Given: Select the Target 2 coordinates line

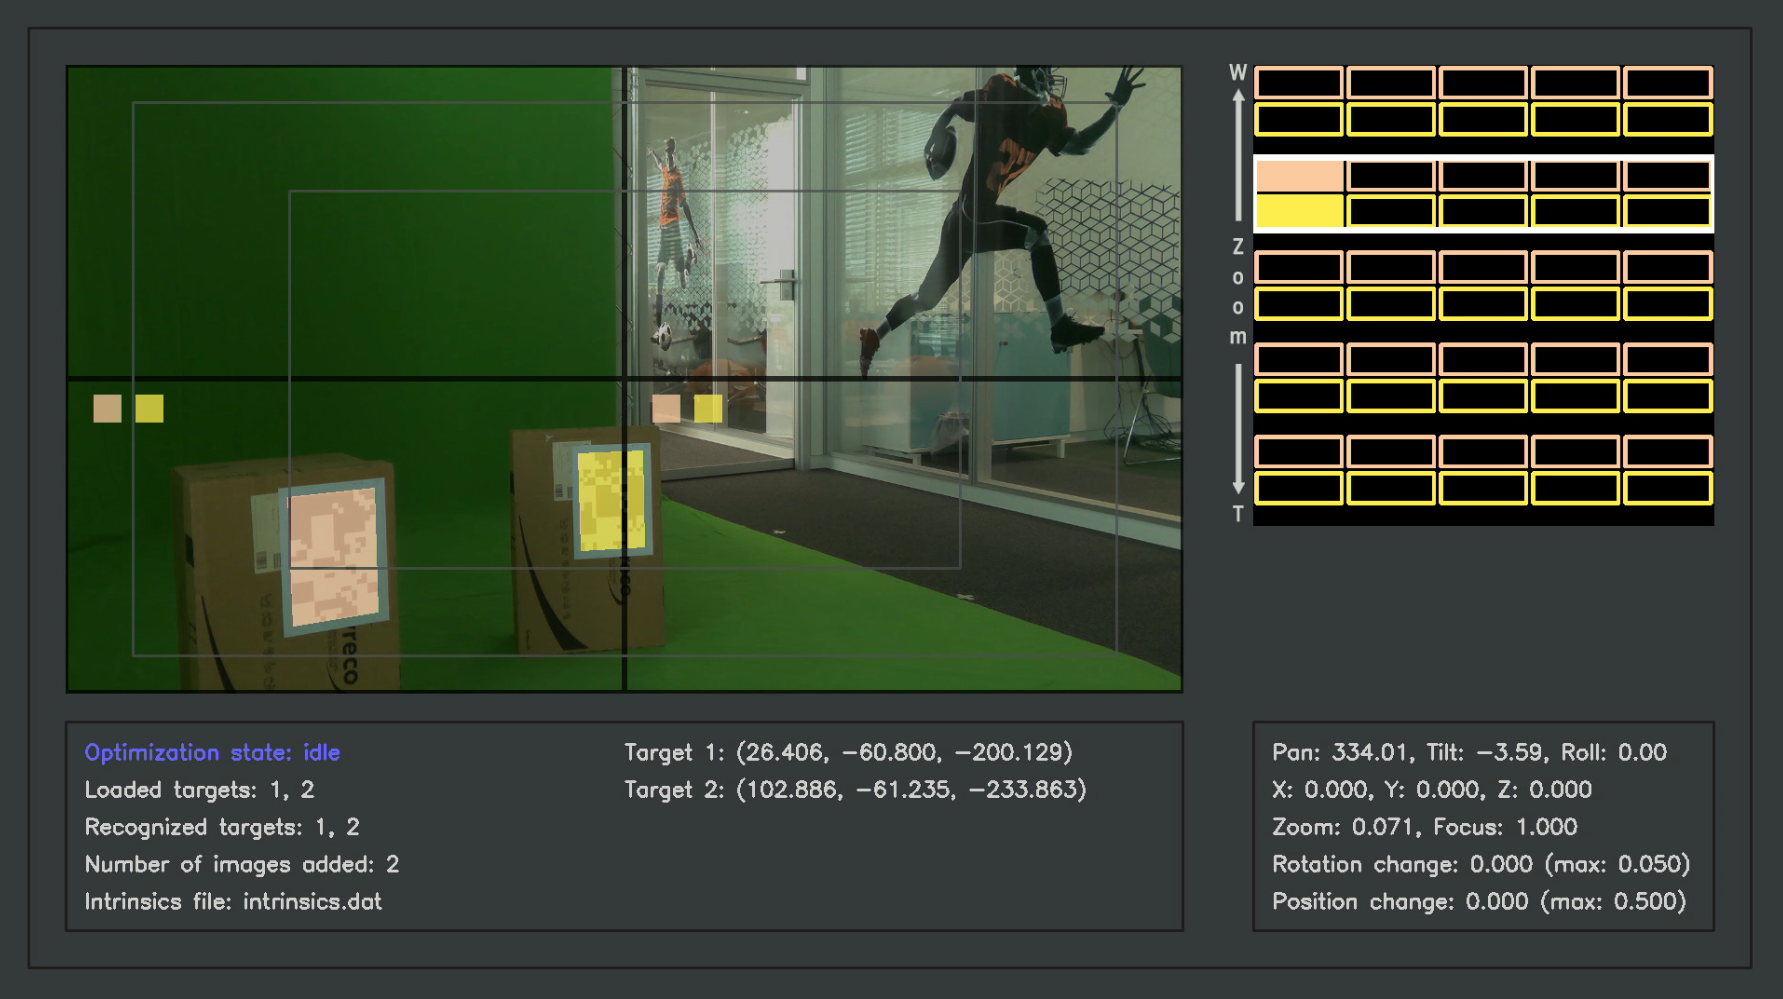Looking at the screenshot, I should 855,790.
